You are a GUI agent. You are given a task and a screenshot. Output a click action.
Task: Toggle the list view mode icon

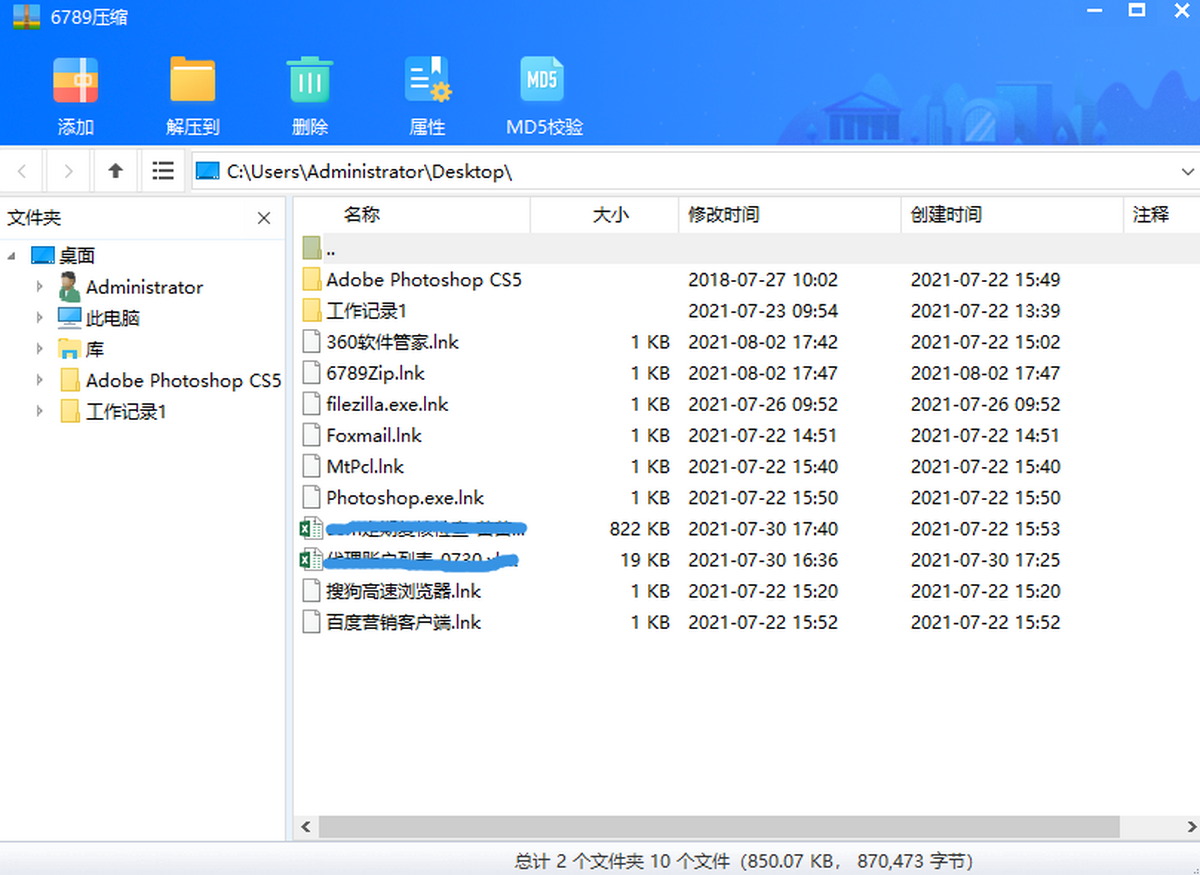(163, 171)
